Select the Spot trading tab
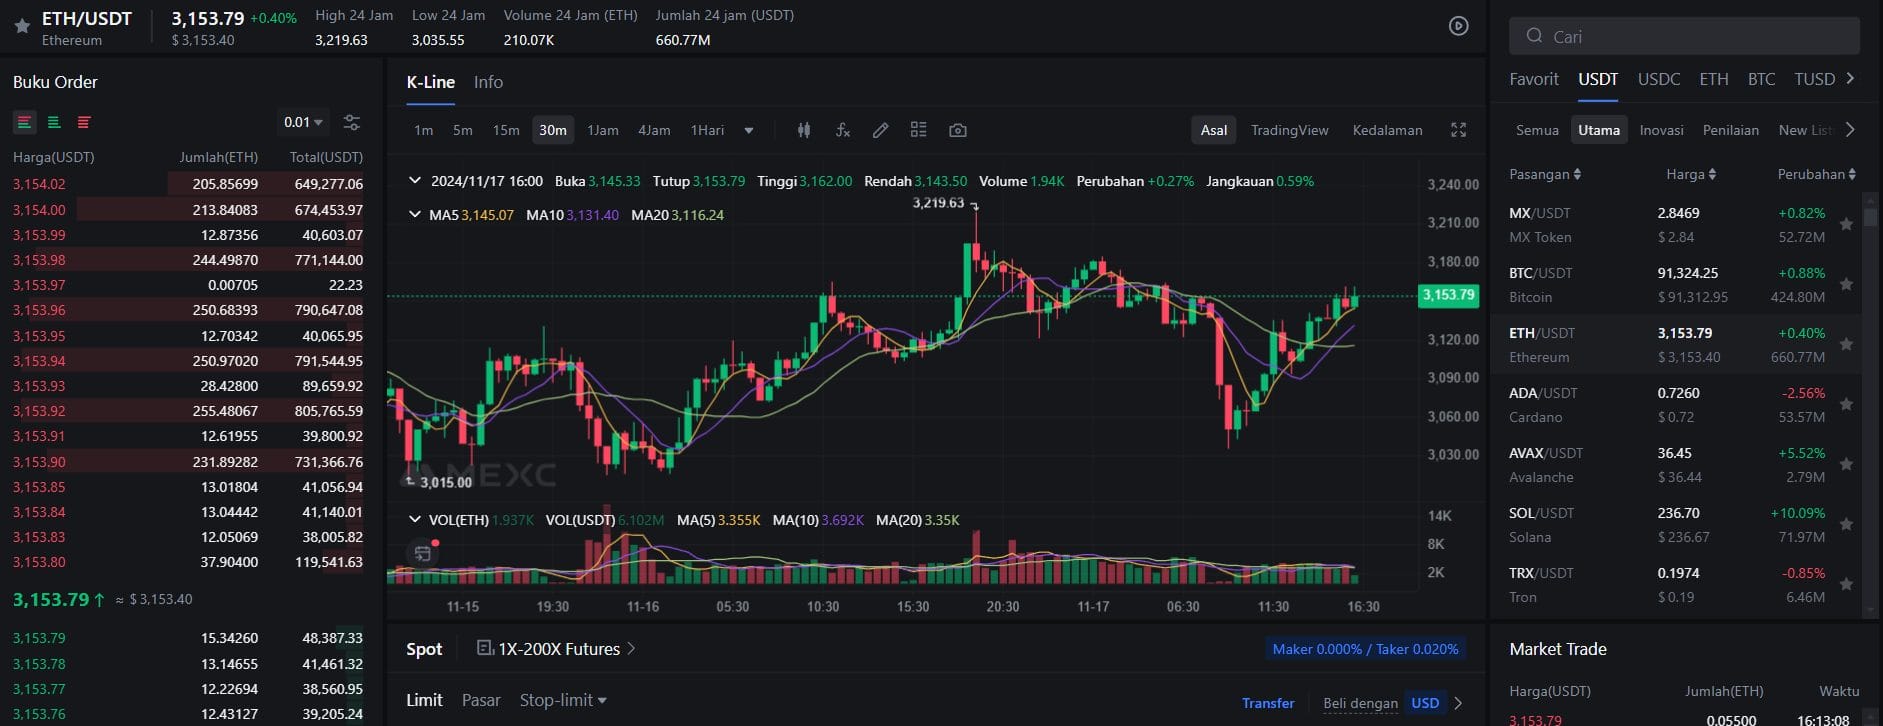1883x726 pixels. (424, 649)
